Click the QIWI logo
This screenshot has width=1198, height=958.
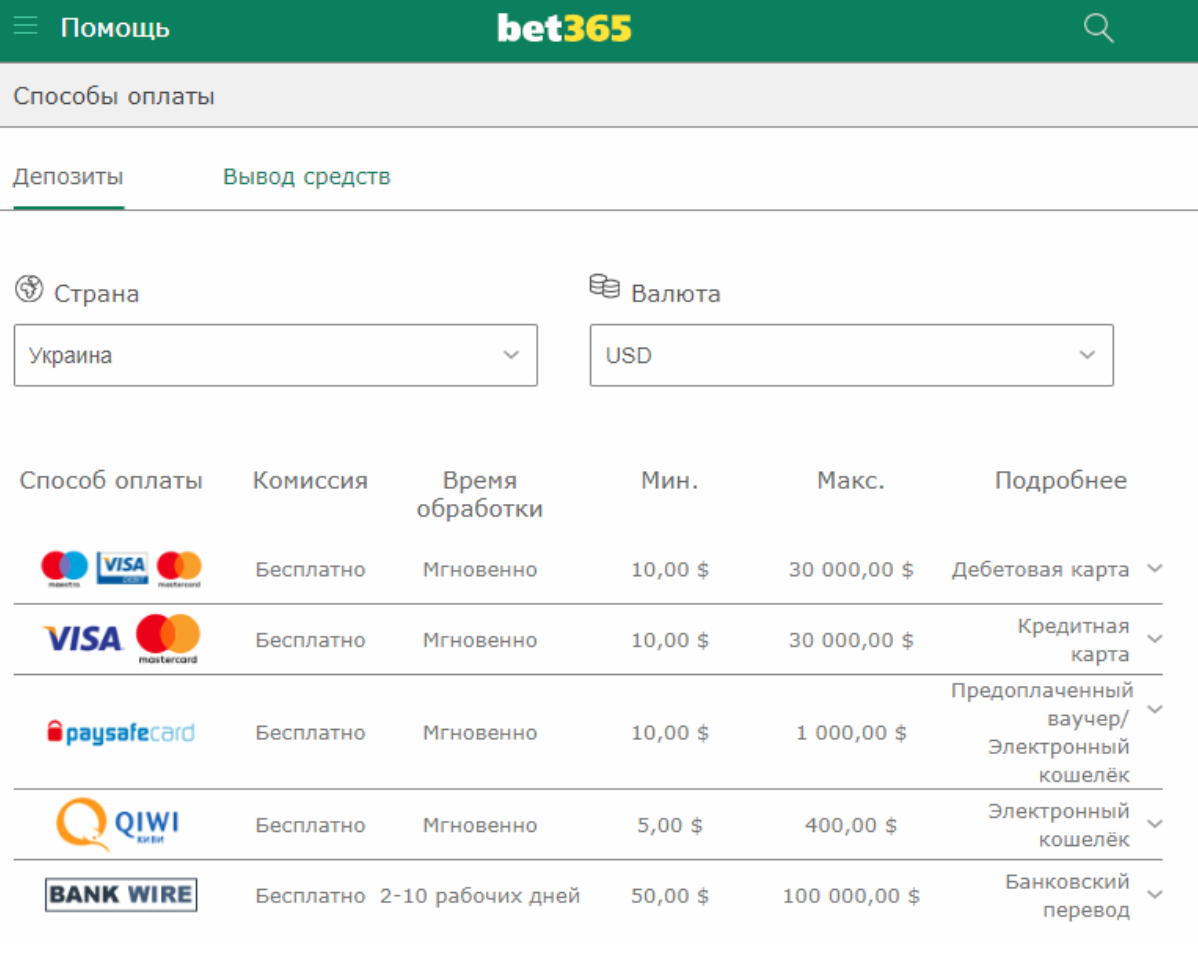[118, 824]
